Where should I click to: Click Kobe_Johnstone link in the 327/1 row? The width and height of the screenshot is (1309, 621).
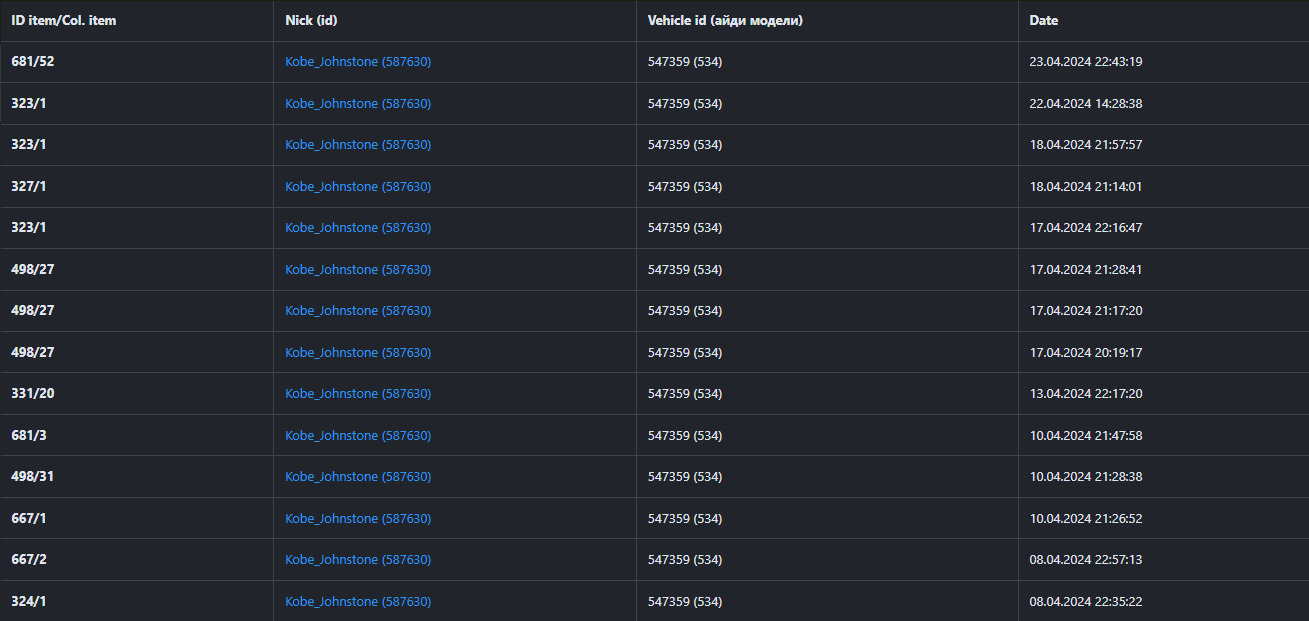(358, 187)
